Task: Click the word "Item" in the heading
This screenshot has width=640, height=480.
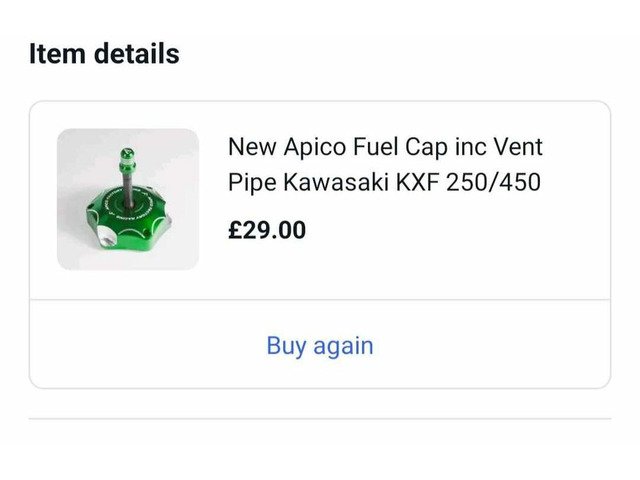Action: [58, 53]
